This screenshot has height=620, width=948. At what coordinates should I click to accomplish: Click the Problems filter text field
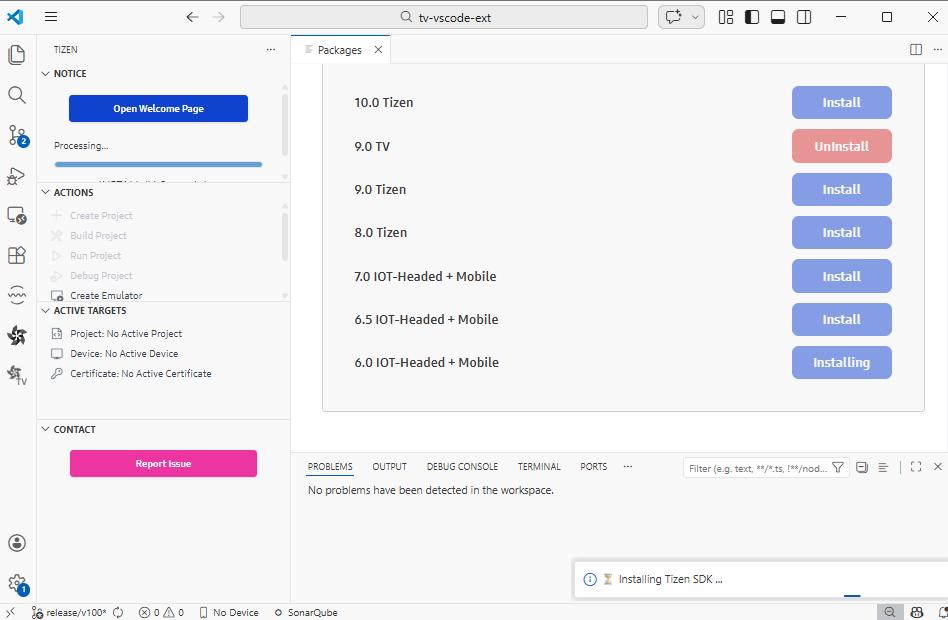[756, 468]
